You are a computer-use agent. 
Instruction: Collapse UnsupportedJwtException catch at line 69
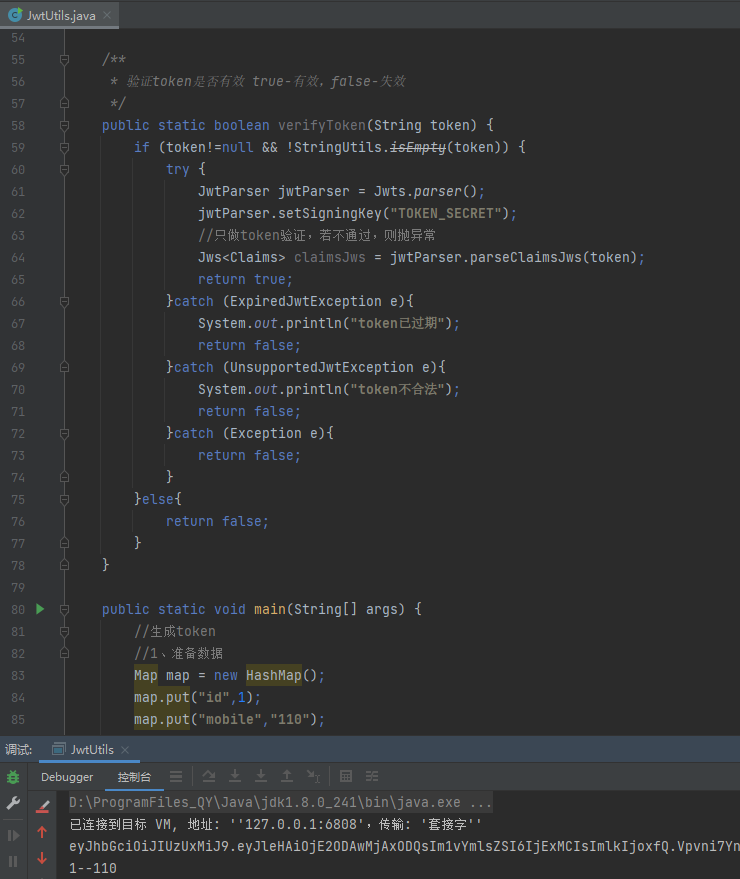coord(64,367)
